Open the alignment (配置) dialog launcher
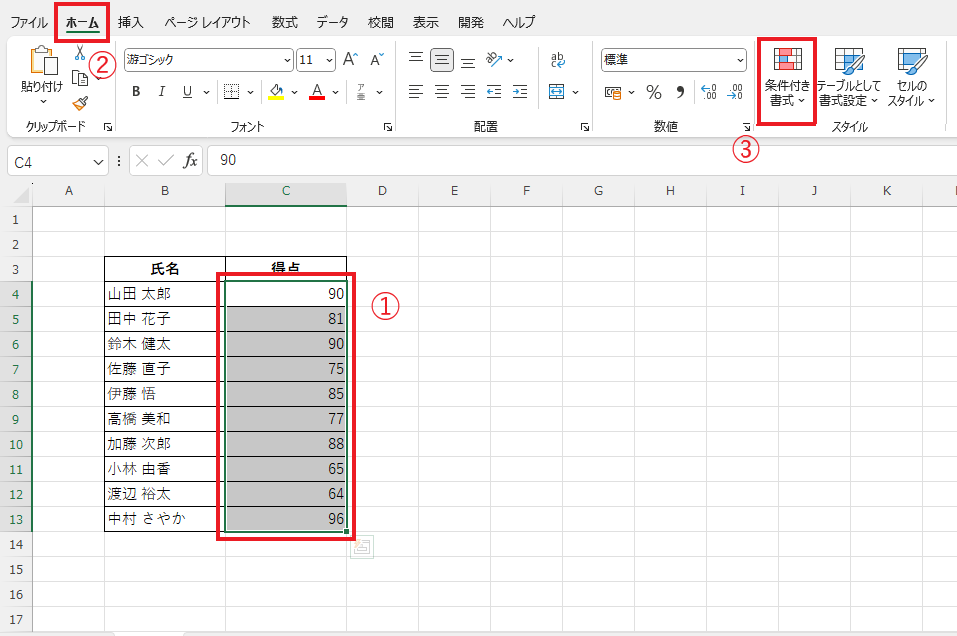This screenshot has width=957, height=636. [585, 127]
